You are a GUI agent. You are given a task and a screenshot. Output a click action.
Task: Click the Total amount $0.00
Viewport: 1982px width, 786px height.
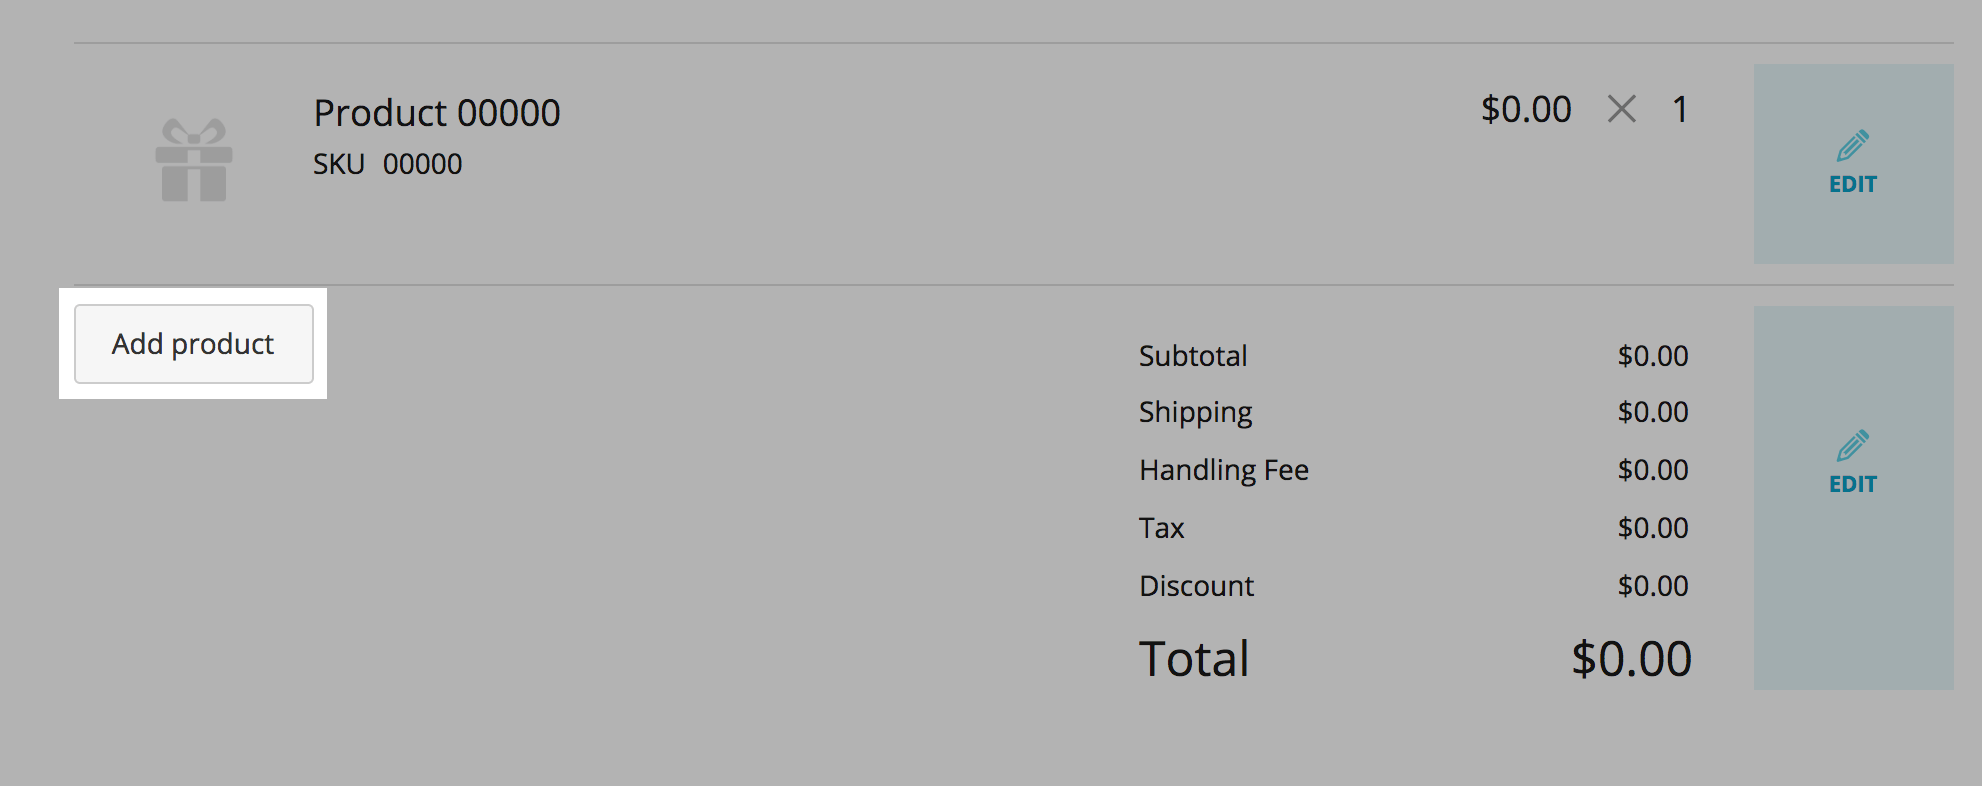(1631, 659)
